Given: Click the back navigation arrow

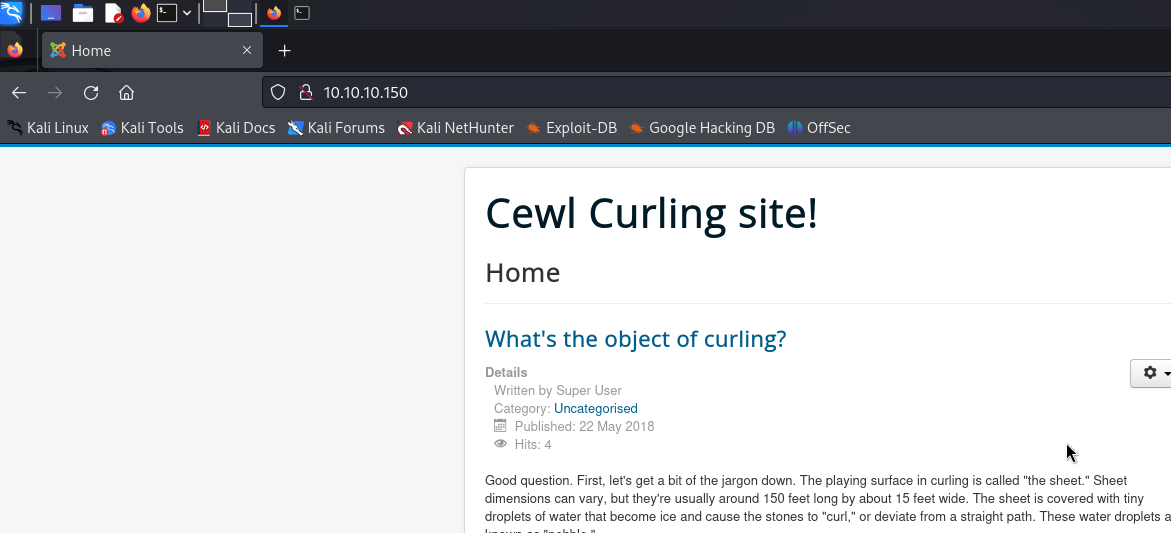Looking at the screenshot, I should (19, 93).
